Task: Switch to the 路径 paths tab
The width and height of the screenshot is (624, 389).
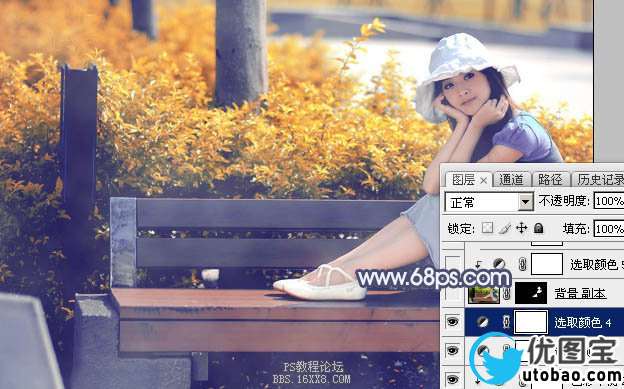Action: click(550, 180)
